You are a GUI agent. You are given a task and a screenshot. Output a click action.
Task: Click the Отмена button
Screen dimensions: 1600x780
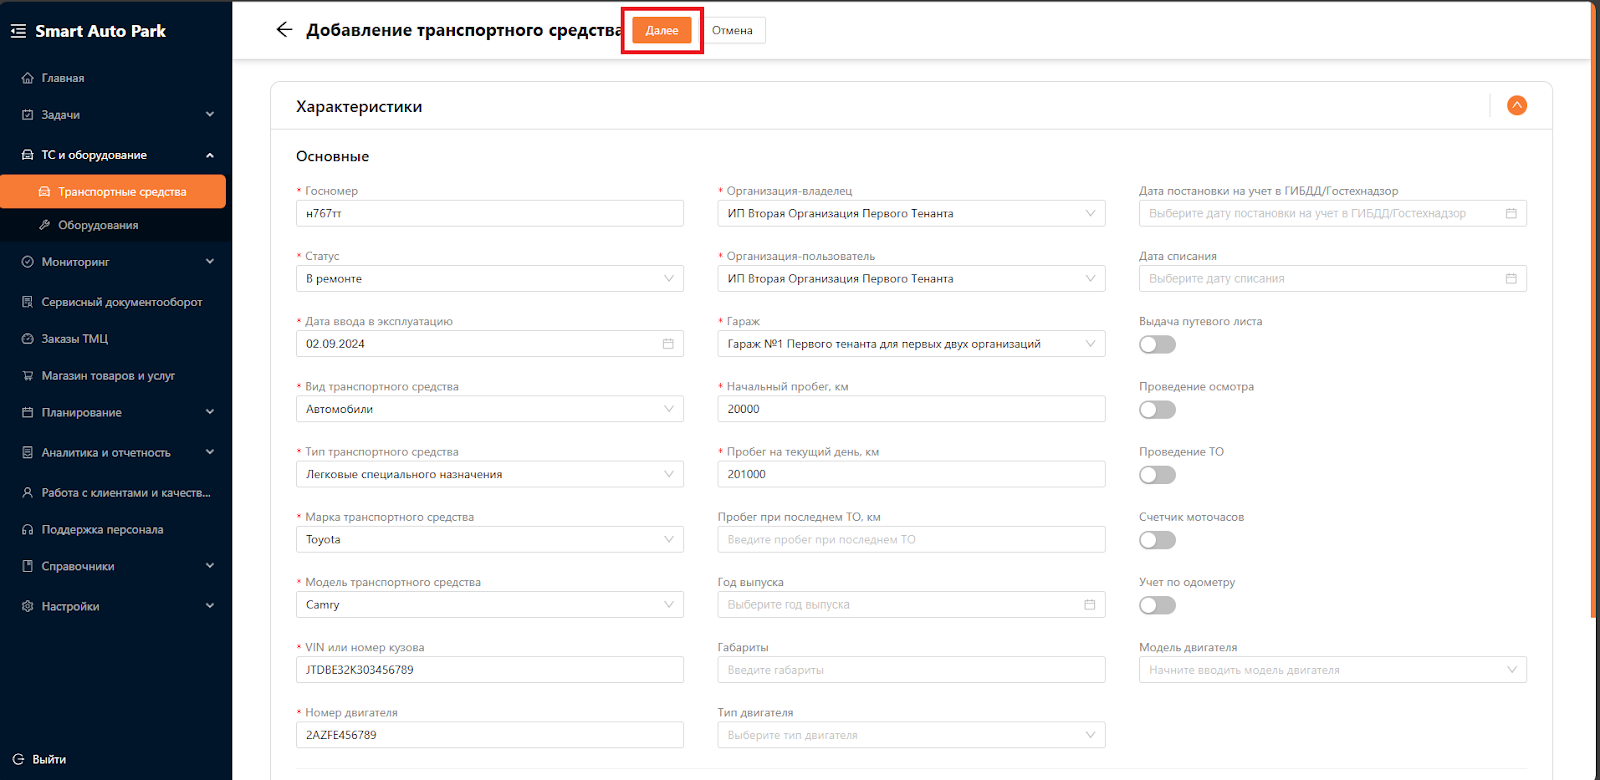click(x=732, y=31)
